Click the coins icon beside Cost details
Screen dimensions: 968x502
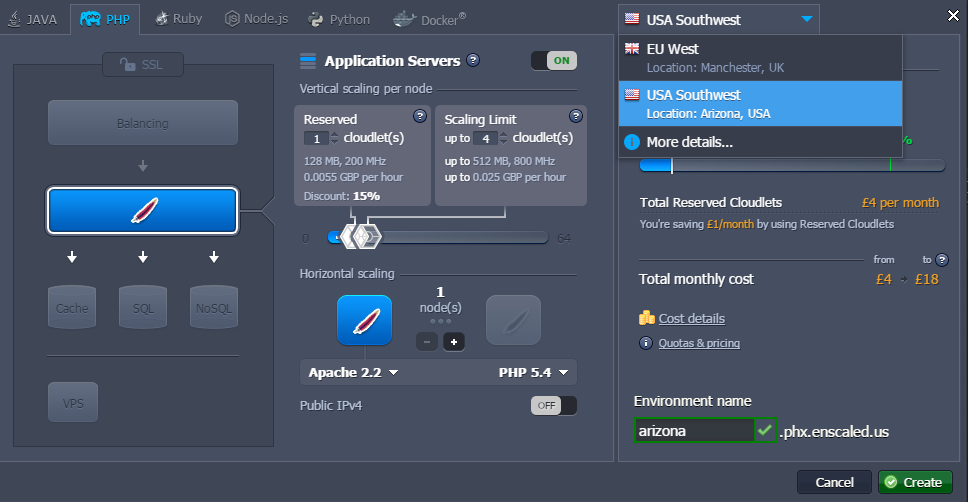646,318
